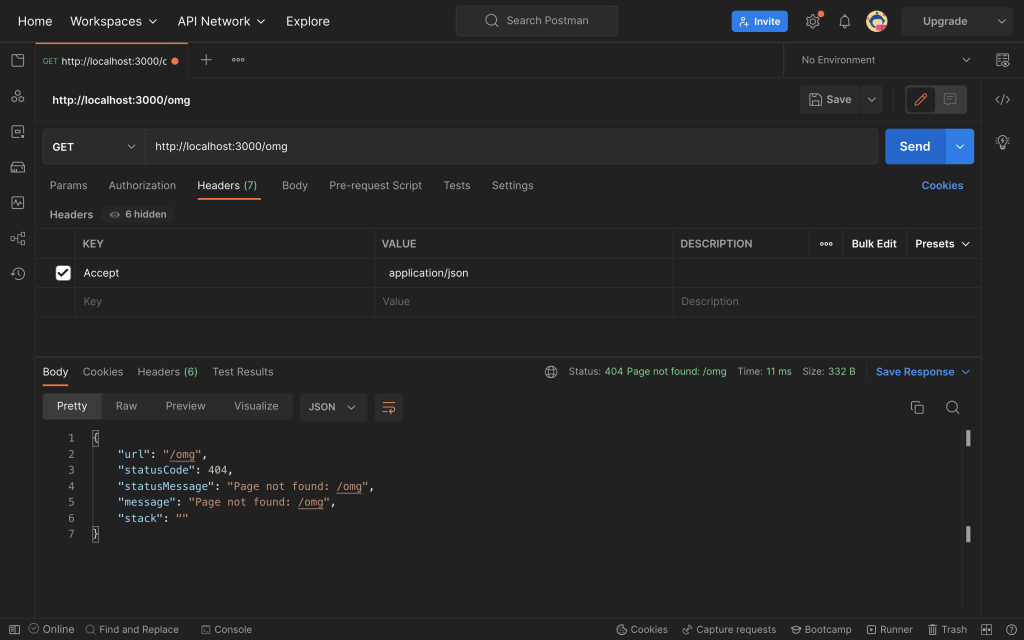Select Raw response view
Image resolution: width=1024 pixels, height=640 pixels.
pos(126,406)
